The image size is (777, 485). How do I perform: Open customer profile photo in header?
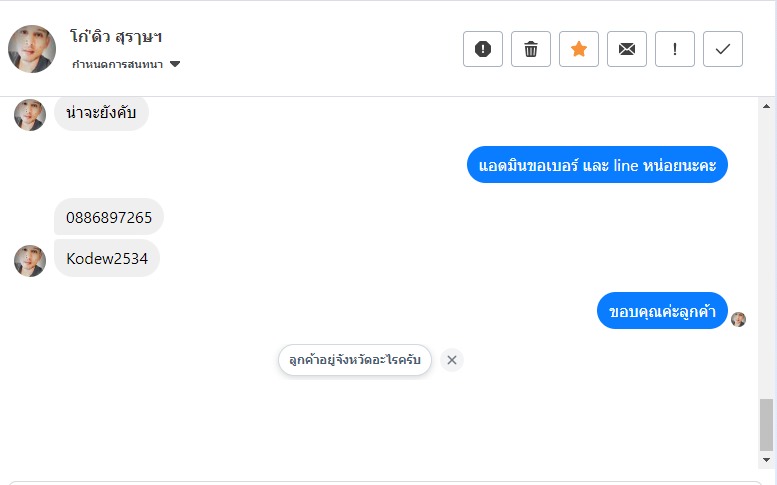point(32,49)
